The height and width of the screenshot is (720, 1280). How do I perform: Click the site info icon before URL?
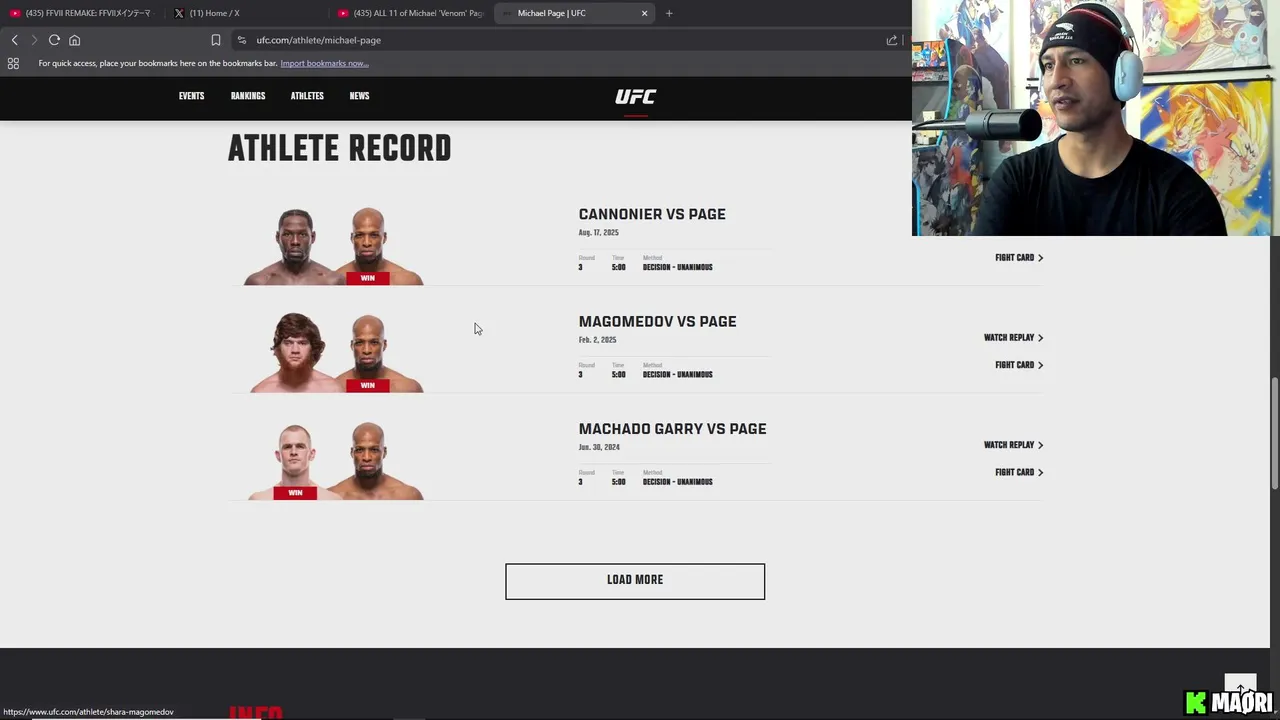tap(241, 40)
